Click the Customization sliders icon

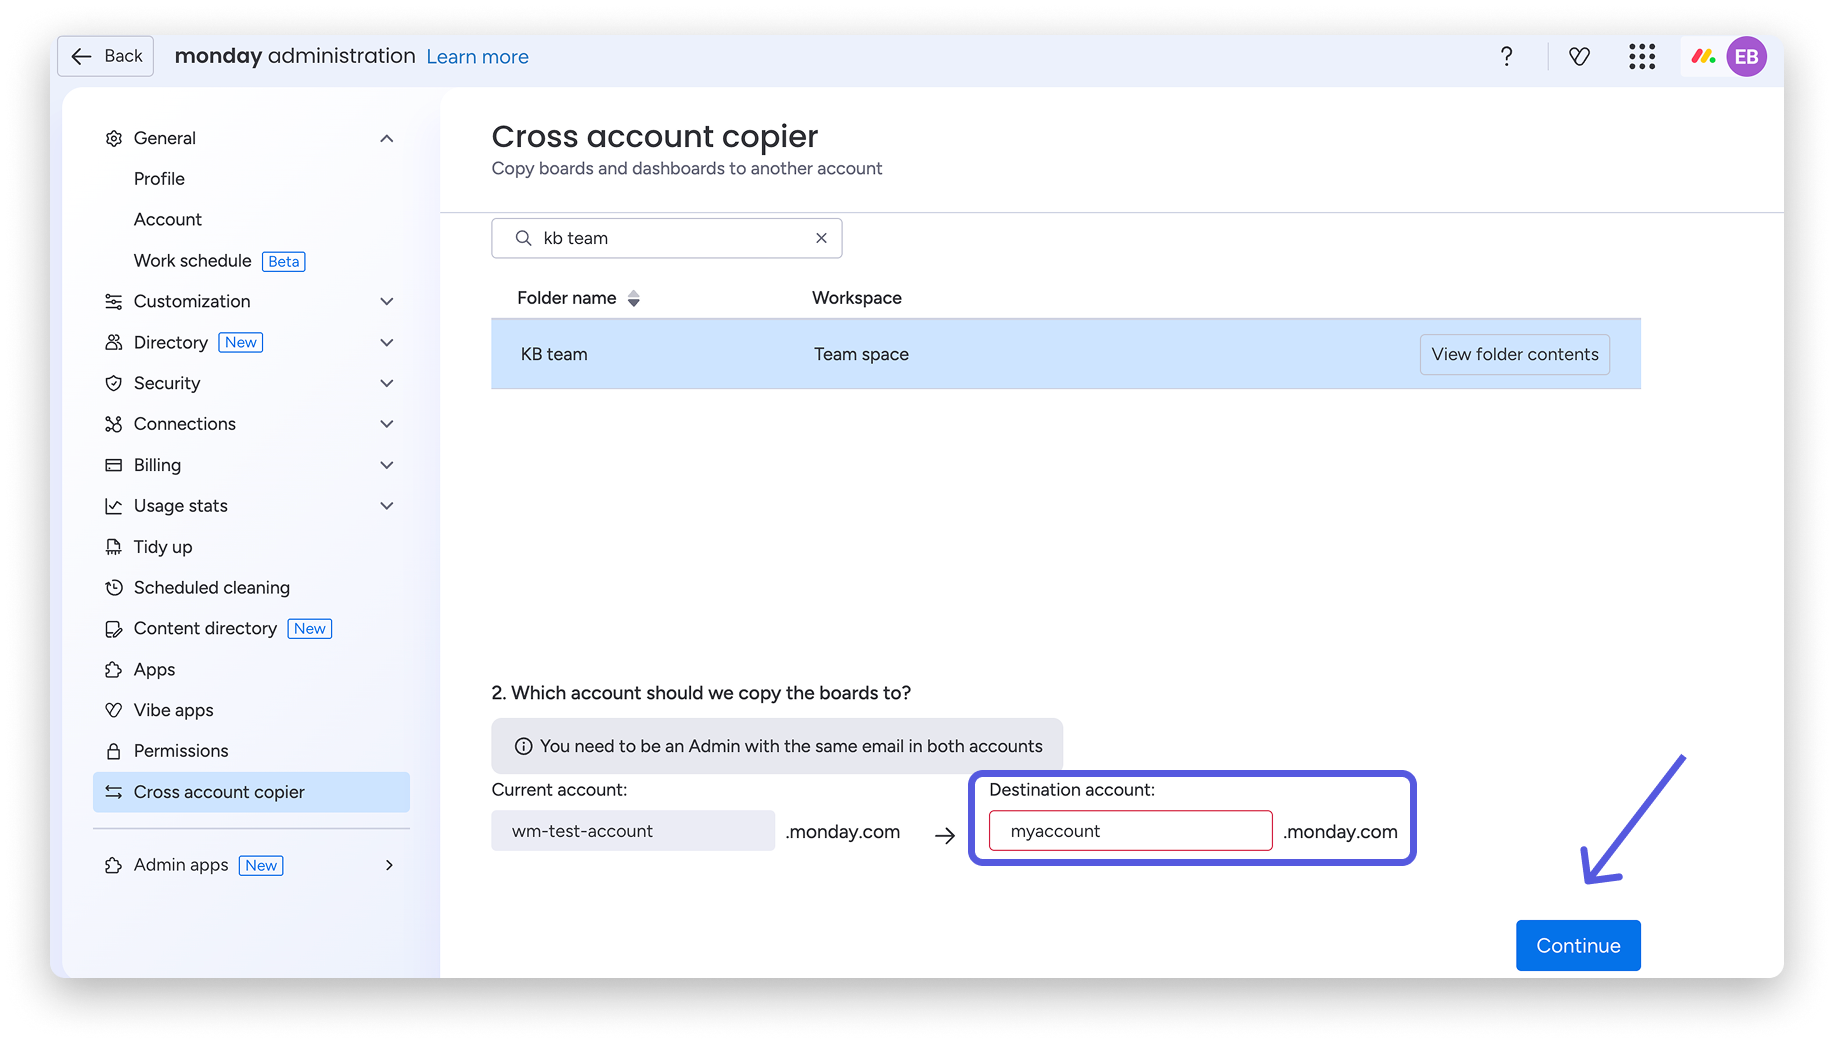114,301
